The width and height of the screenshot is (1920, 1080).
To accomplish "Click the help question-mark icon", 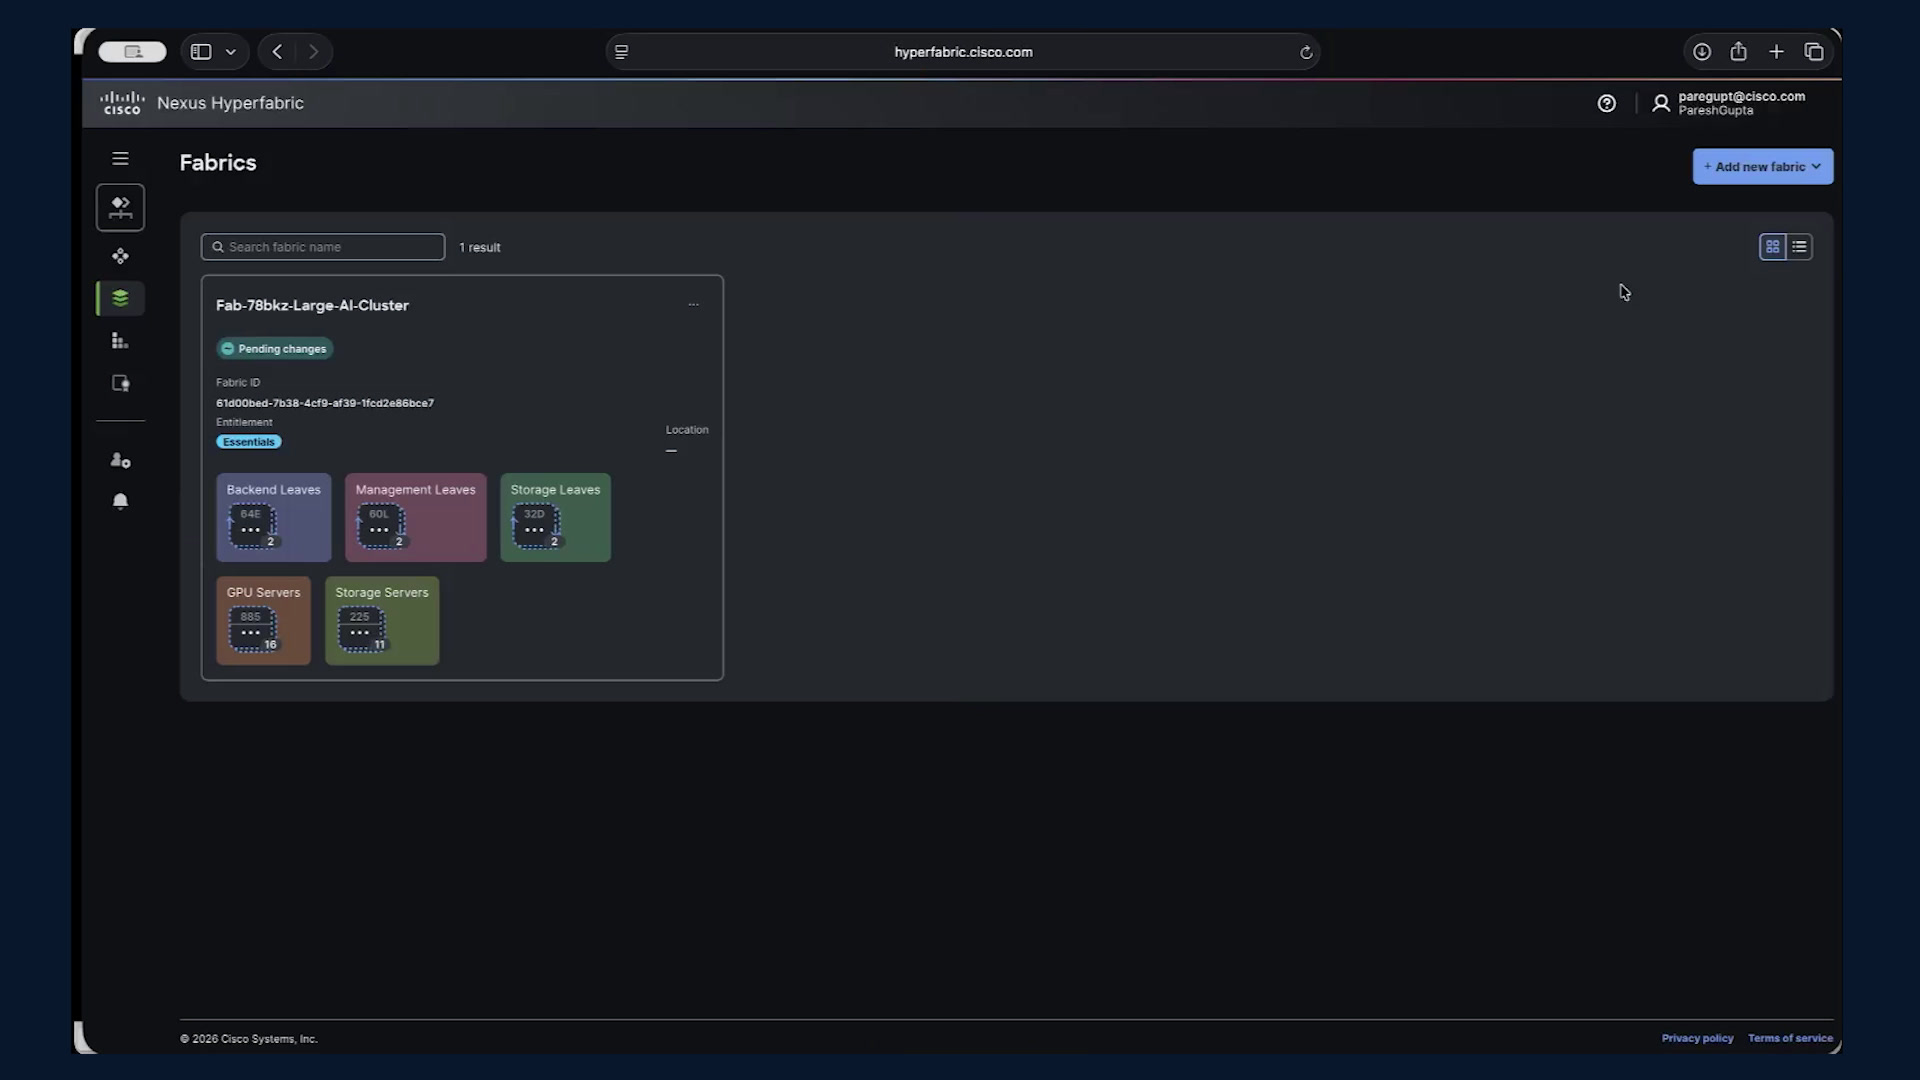I will click(1606, 103).
